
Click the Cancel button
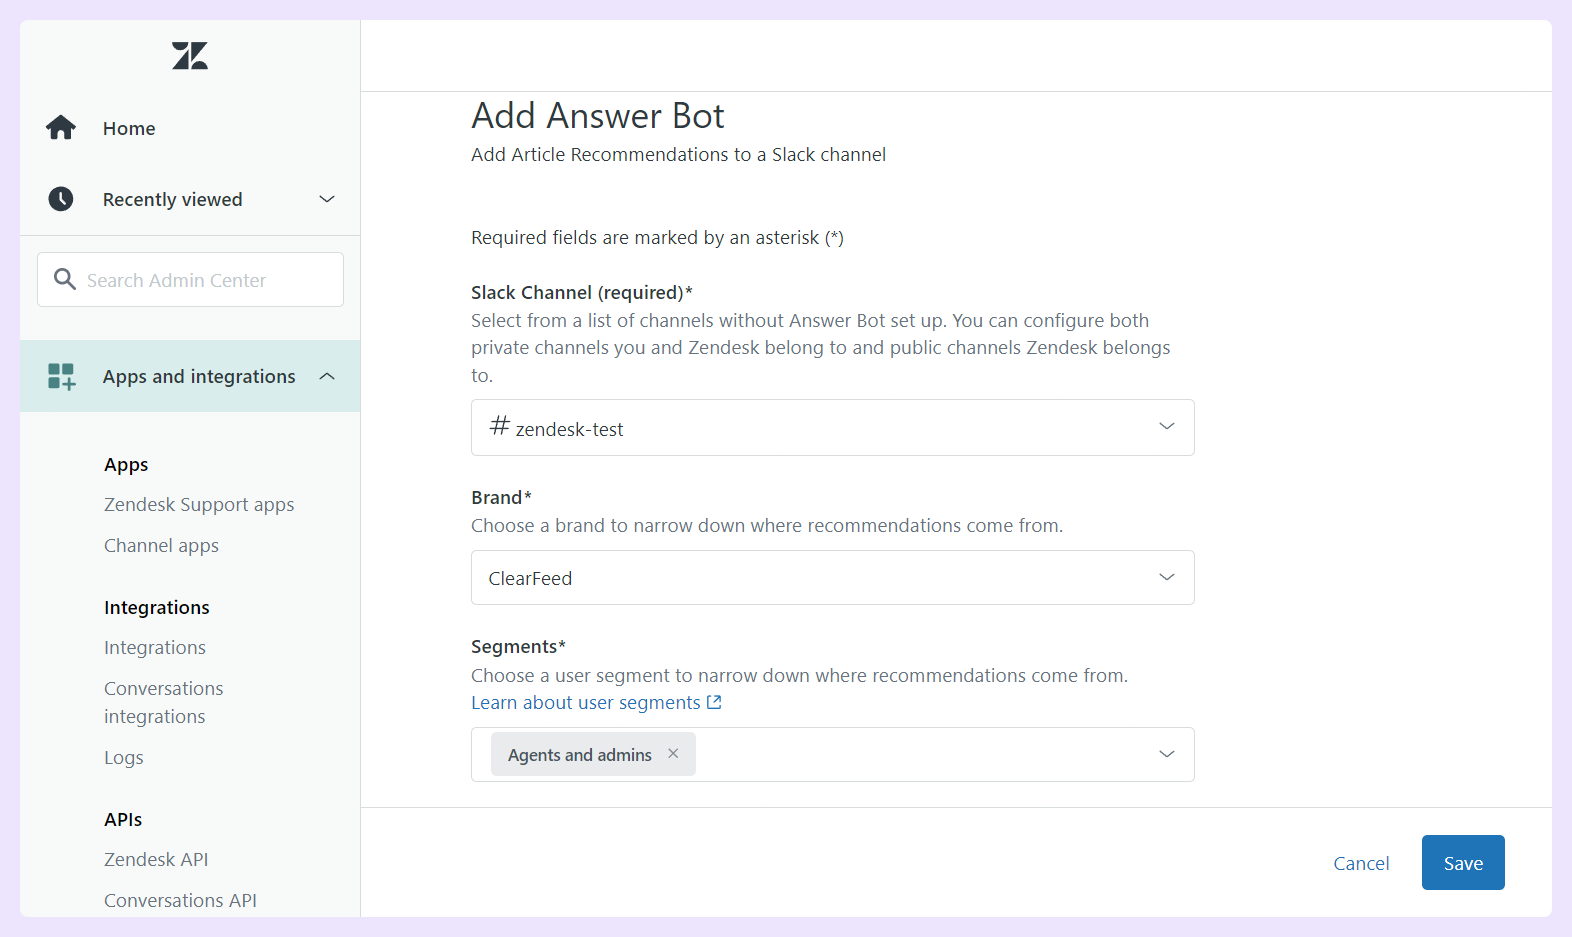[1361, 863]
